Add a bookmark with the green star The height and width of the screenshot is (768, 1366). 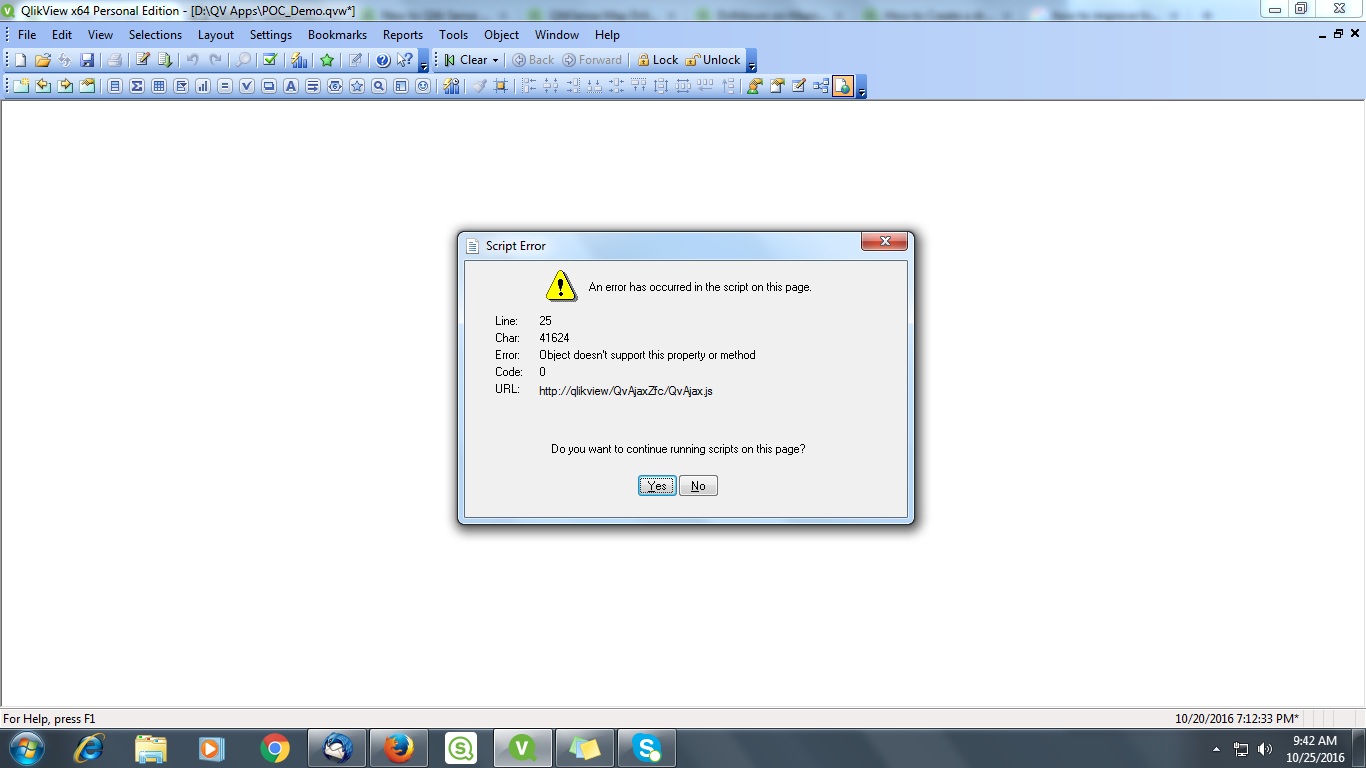click(327, 60)
